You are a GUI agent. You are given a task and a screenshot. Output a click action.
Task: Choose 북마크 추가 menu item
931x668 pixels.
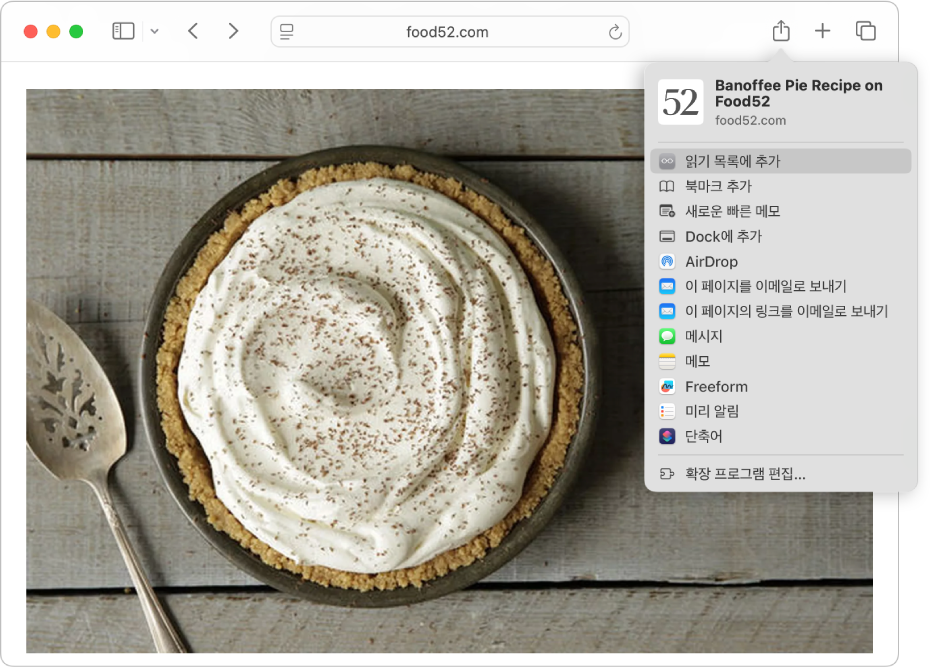pos(780,186)
